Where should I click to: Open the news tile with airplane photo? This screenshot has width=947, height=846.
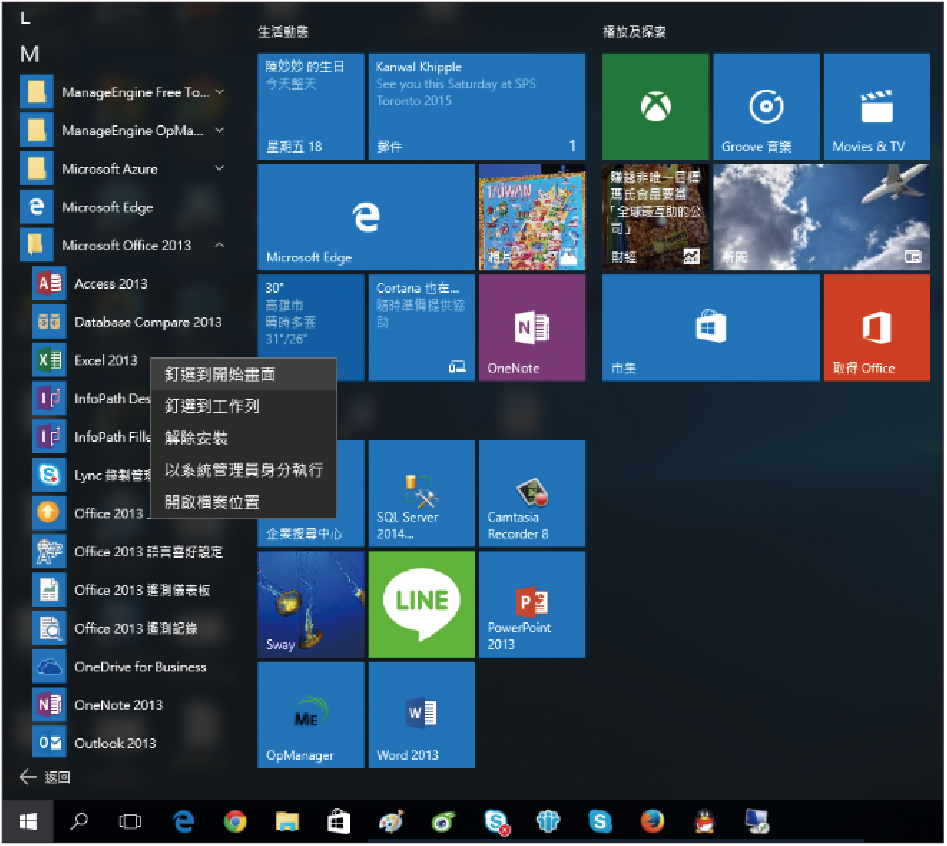pyautogui.click(x=821, y=217)
